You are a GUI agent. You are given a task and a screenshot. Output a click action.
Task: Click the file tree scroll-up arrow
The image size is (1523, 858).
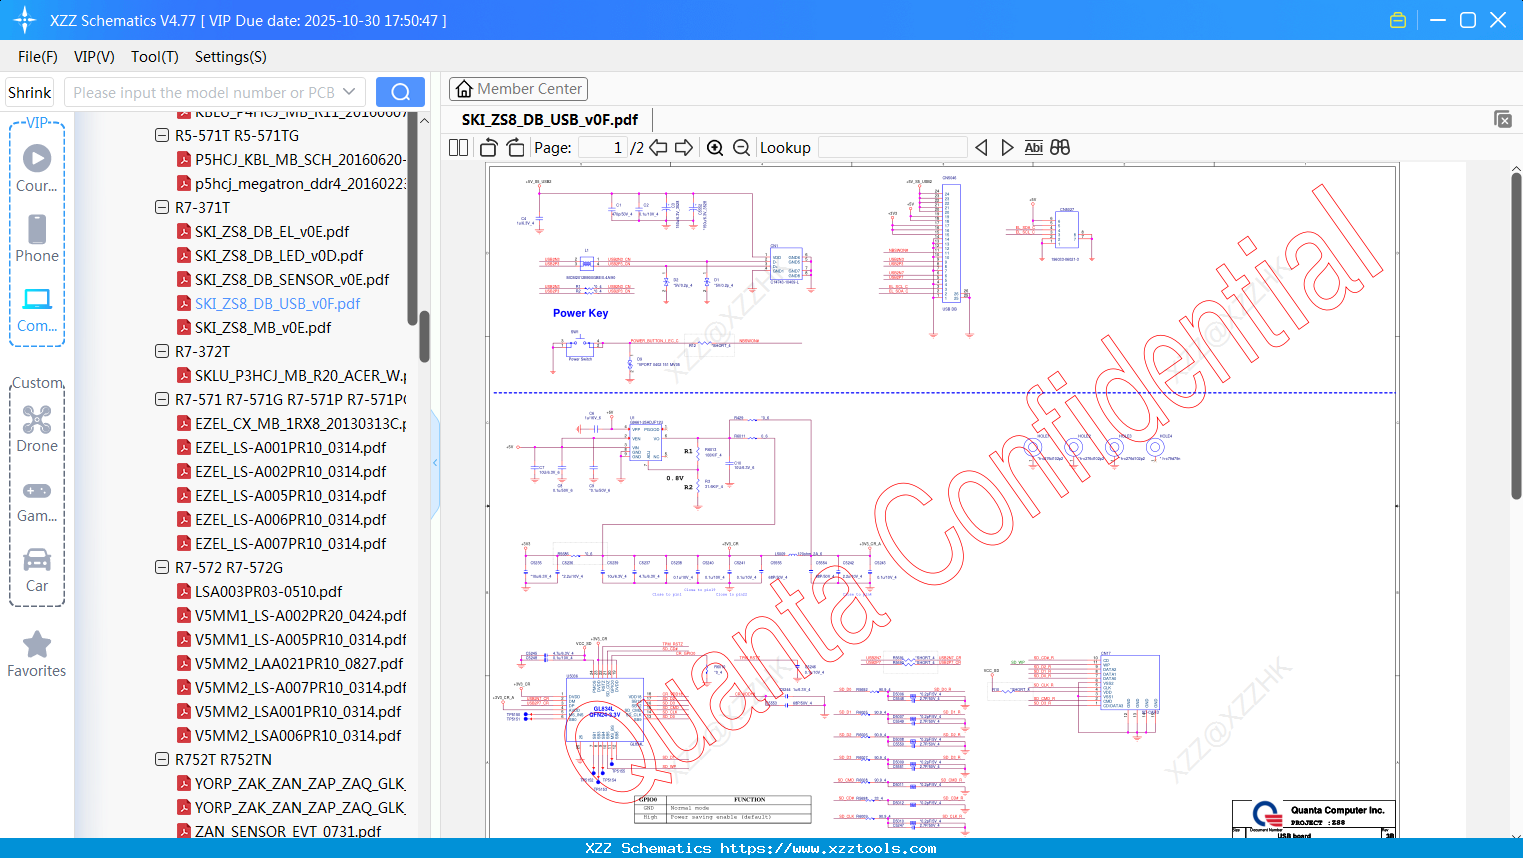click(x=424, y=120)
